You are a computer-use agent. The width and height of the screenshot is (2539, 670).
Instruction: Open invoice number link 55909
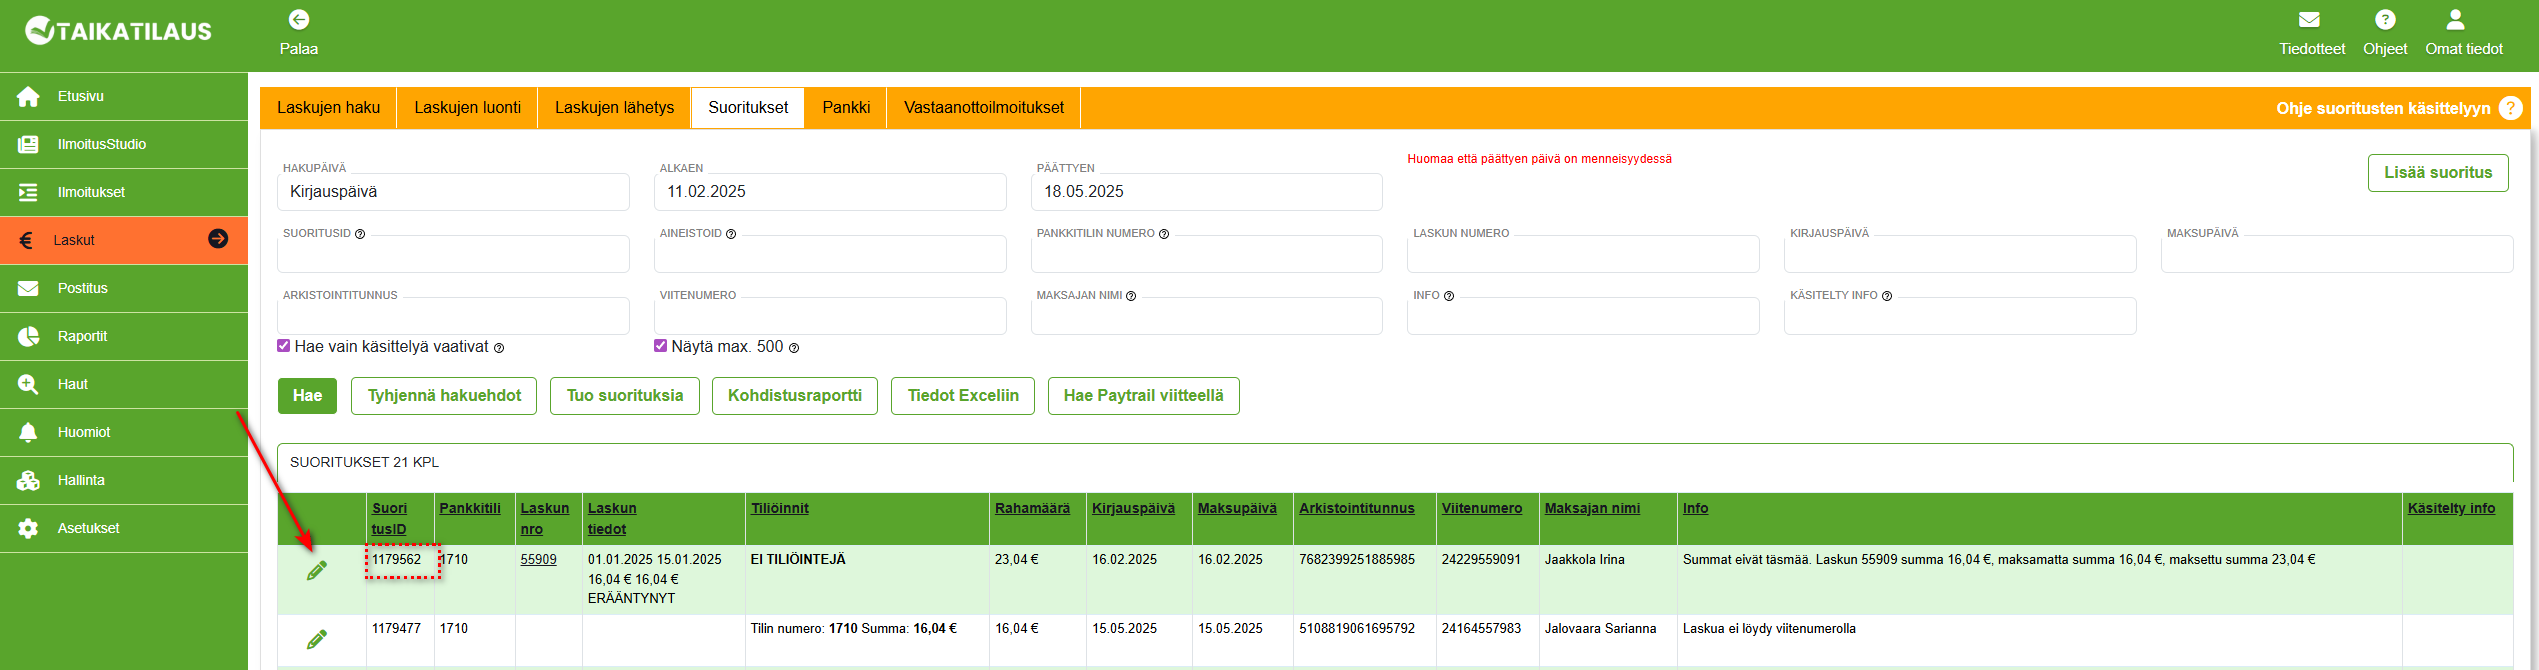(x=538, y=559)
